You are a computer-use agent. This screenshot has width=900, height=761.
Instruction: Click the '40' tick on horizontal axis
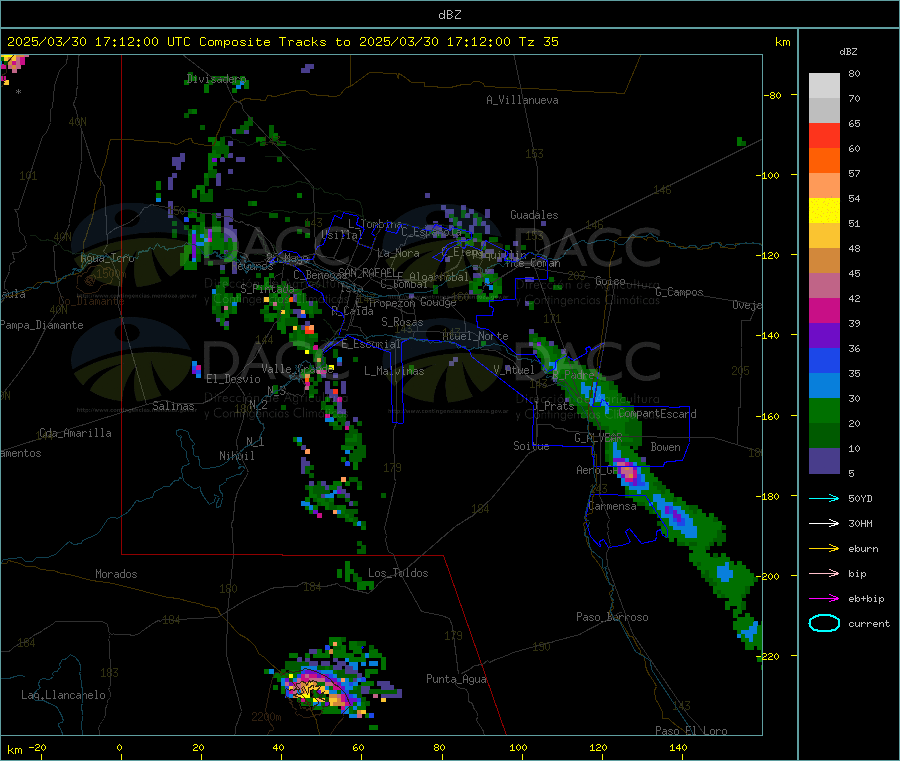[278, 747]
